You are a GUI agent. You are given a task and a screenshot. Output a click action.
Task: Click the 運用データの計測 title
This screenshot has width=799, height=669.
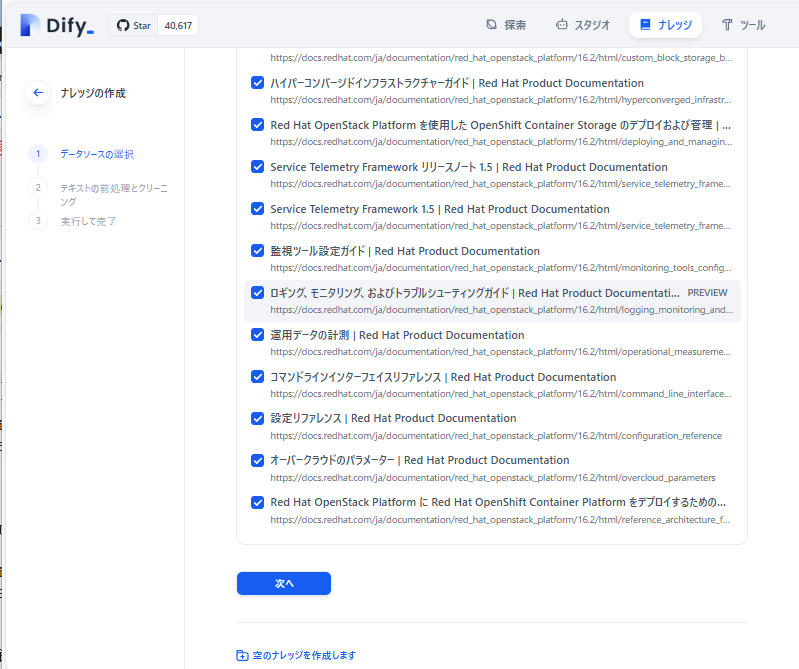tap(397, 335)
